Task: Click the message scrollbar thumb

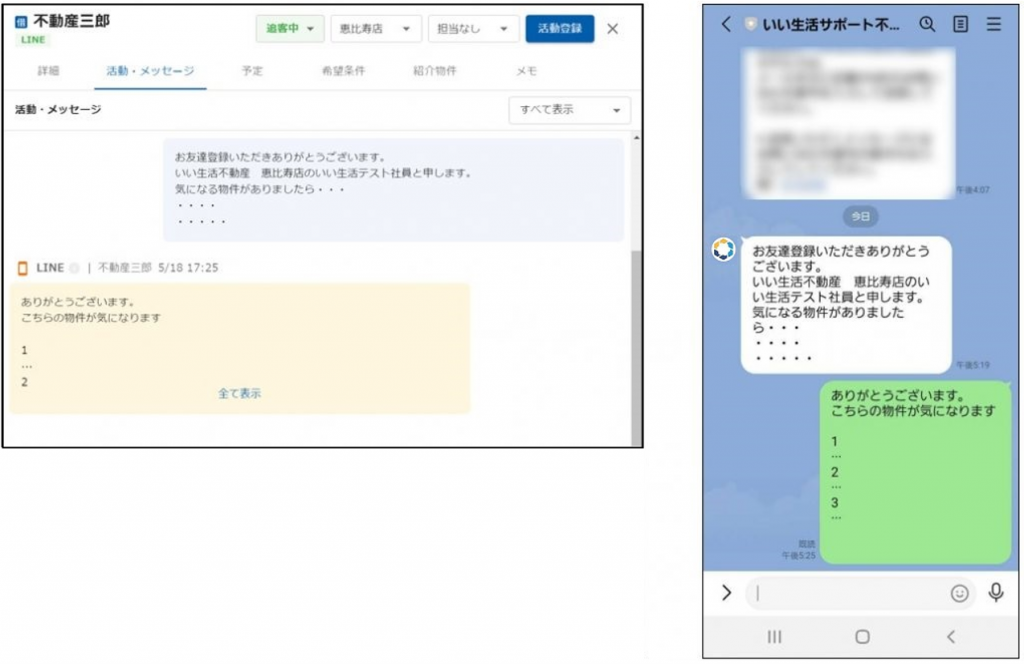Action: tap(636, 347)
